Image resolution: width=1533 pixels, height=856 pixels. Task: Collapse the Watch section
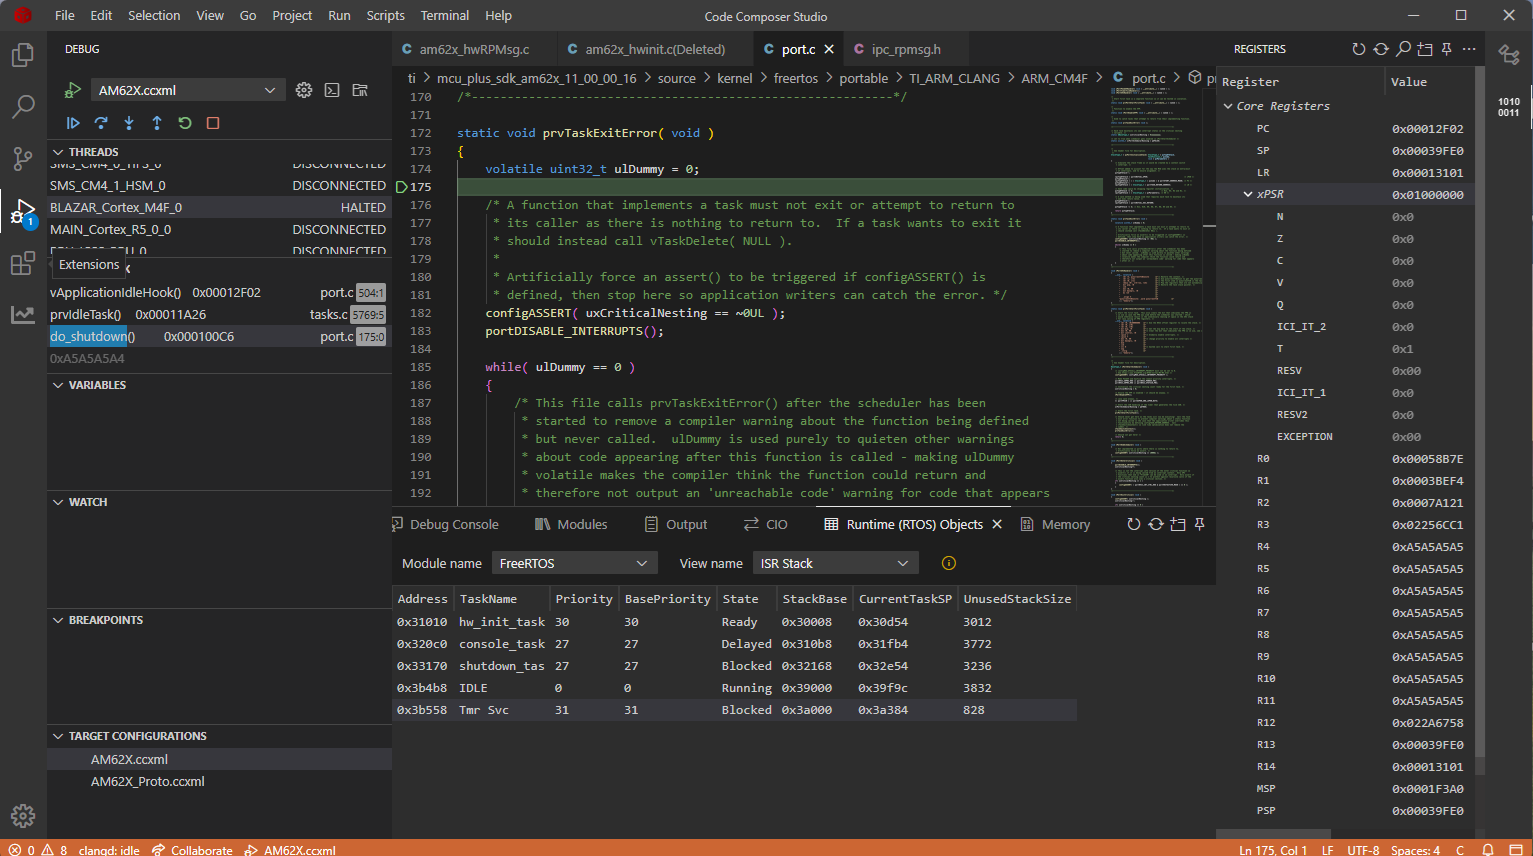[x=58, y=502]
